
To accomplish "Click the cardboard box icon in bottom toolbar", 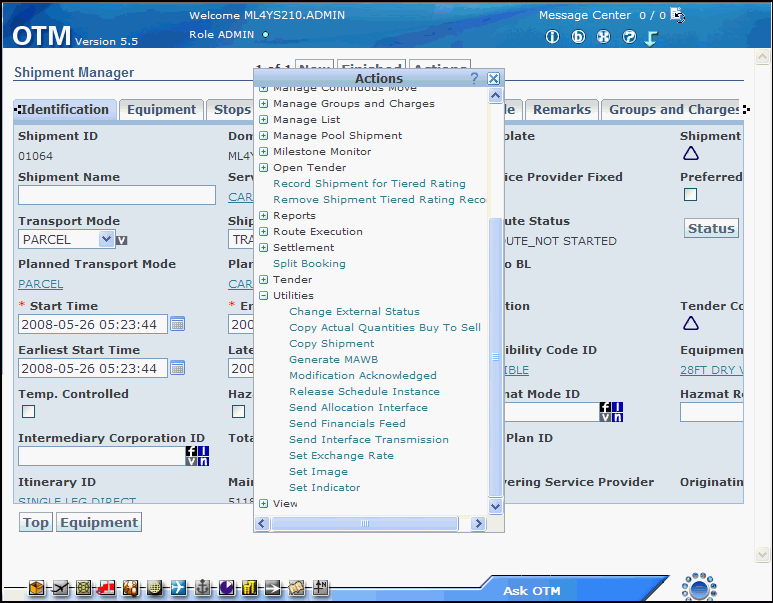I will coord(36,587).
